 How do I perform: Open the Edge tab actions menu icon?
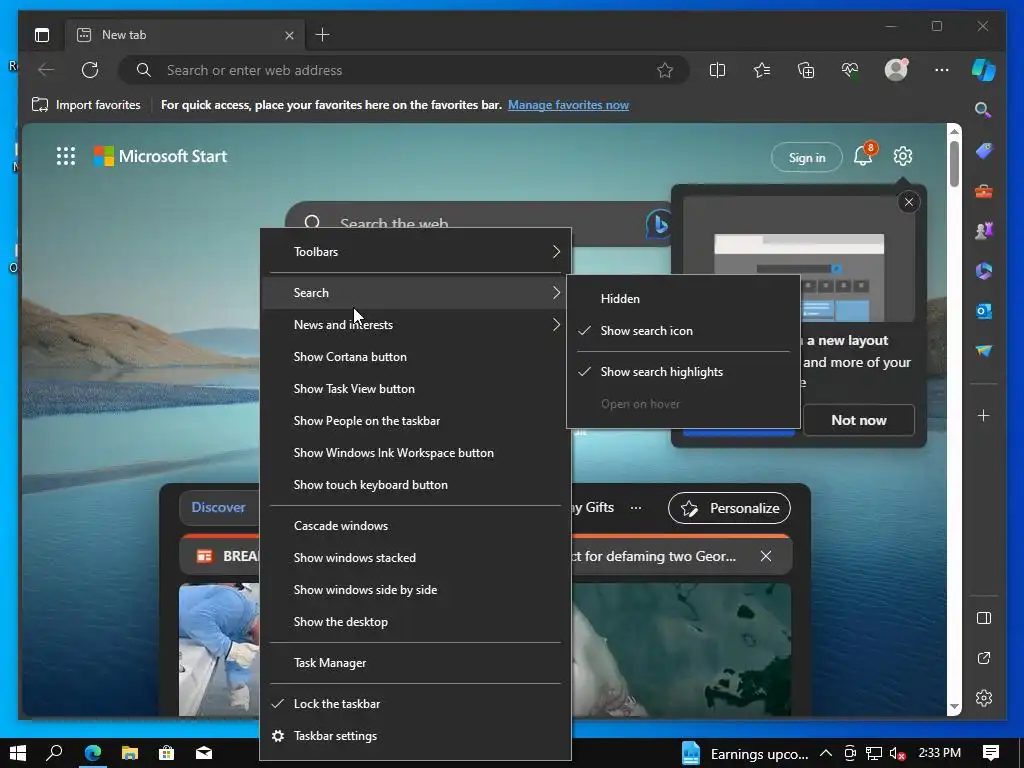click(x=42, y=35)
